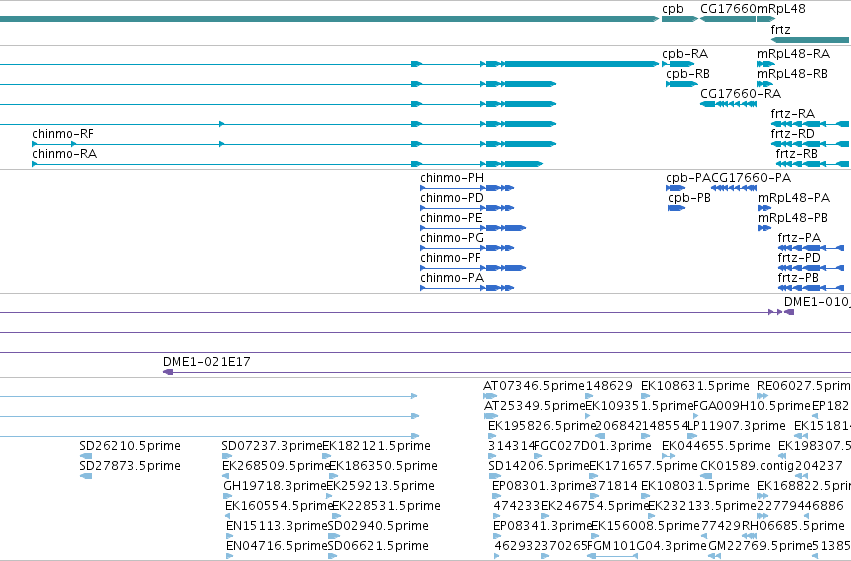Click the EK044655.5prime EST label
Image resolution: width=851 pixels, height=561 pixels.
(x=716, y=446)
